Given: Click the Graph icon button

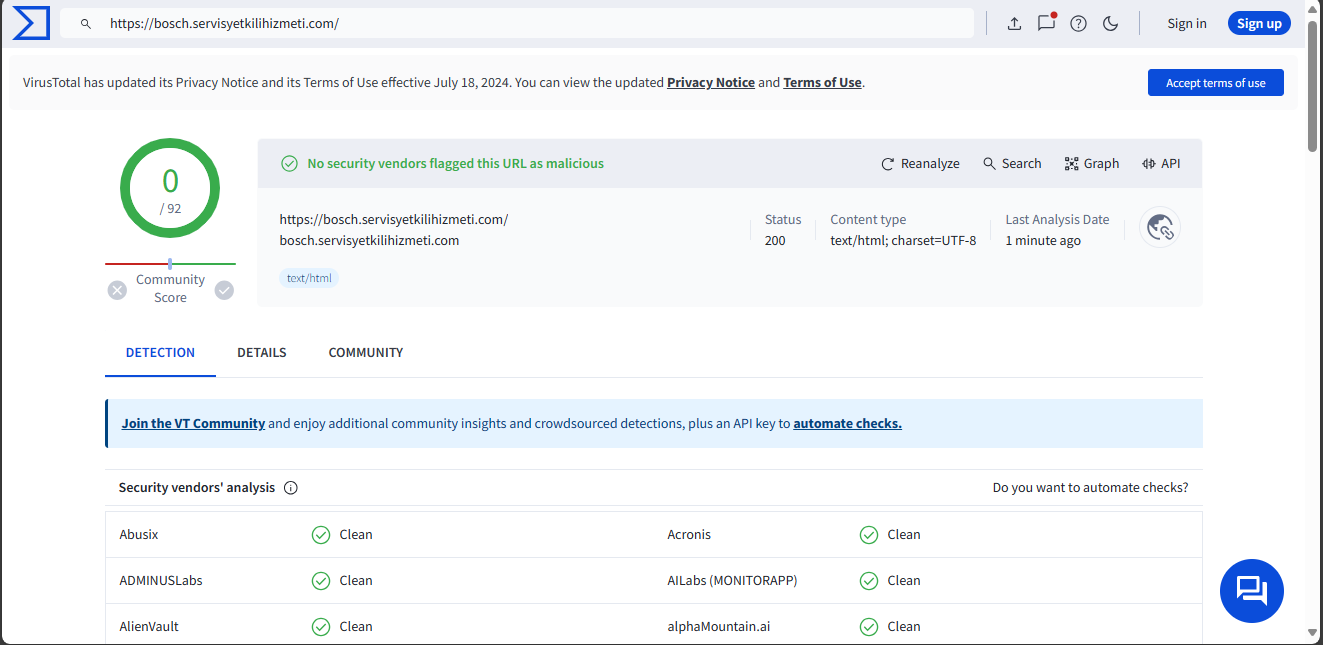Looking at the screenshot, I should click(x=1091, y=164).
